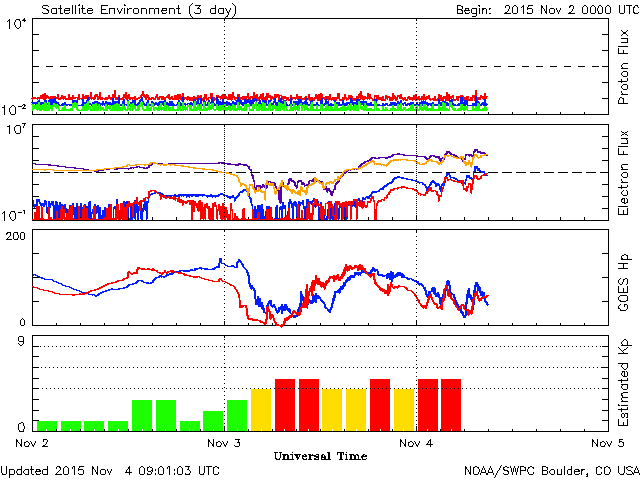640x480 pixels.
Task: Select the Electron Flux axis label
Action: 623,171
